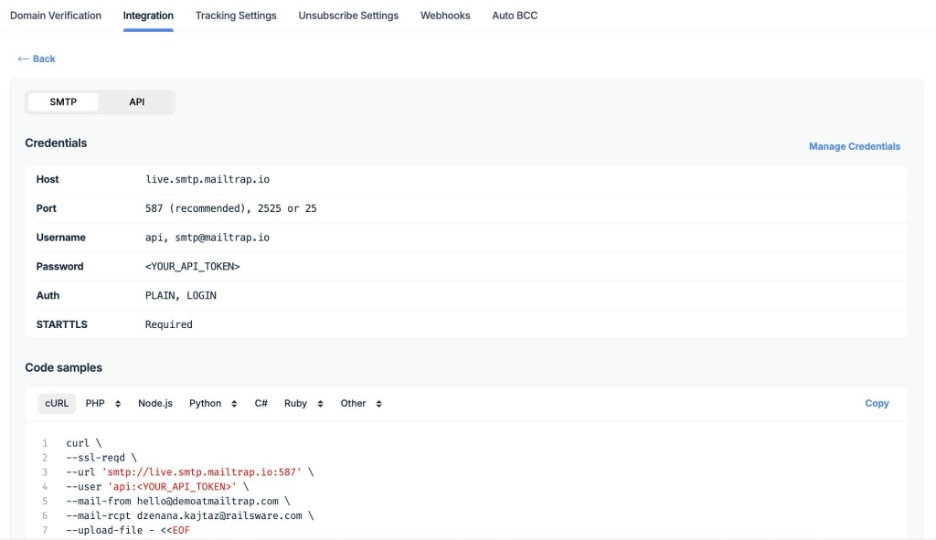Screen dimensions: 936x540
Task: Click the Back link
Action: (x=36, y=58)
